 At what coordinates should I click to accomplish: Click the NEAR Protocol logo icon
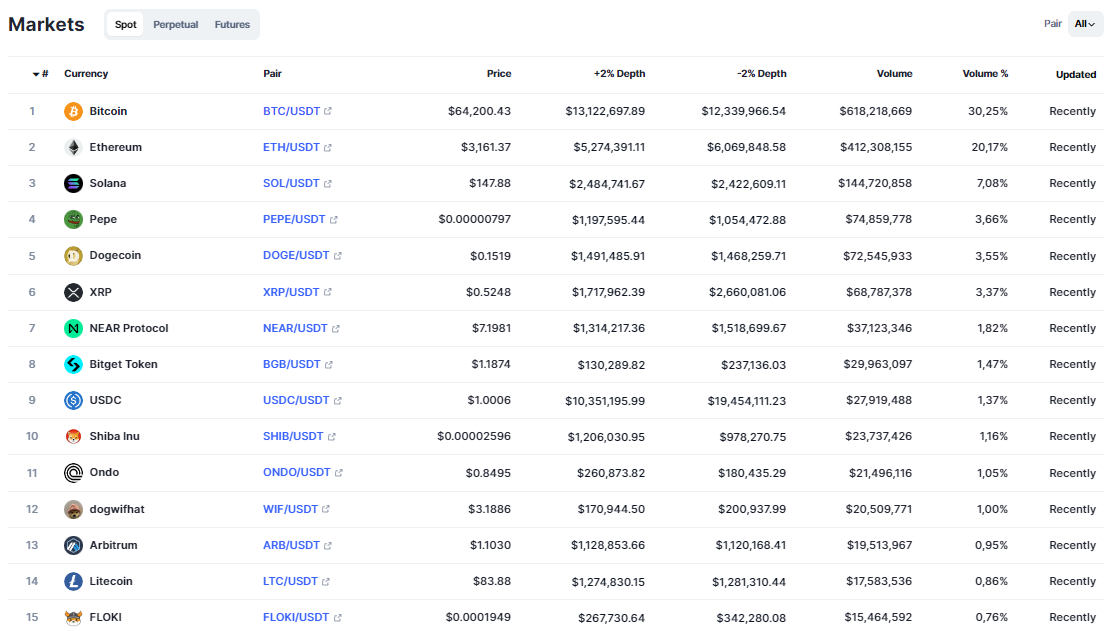click(73, 328)
